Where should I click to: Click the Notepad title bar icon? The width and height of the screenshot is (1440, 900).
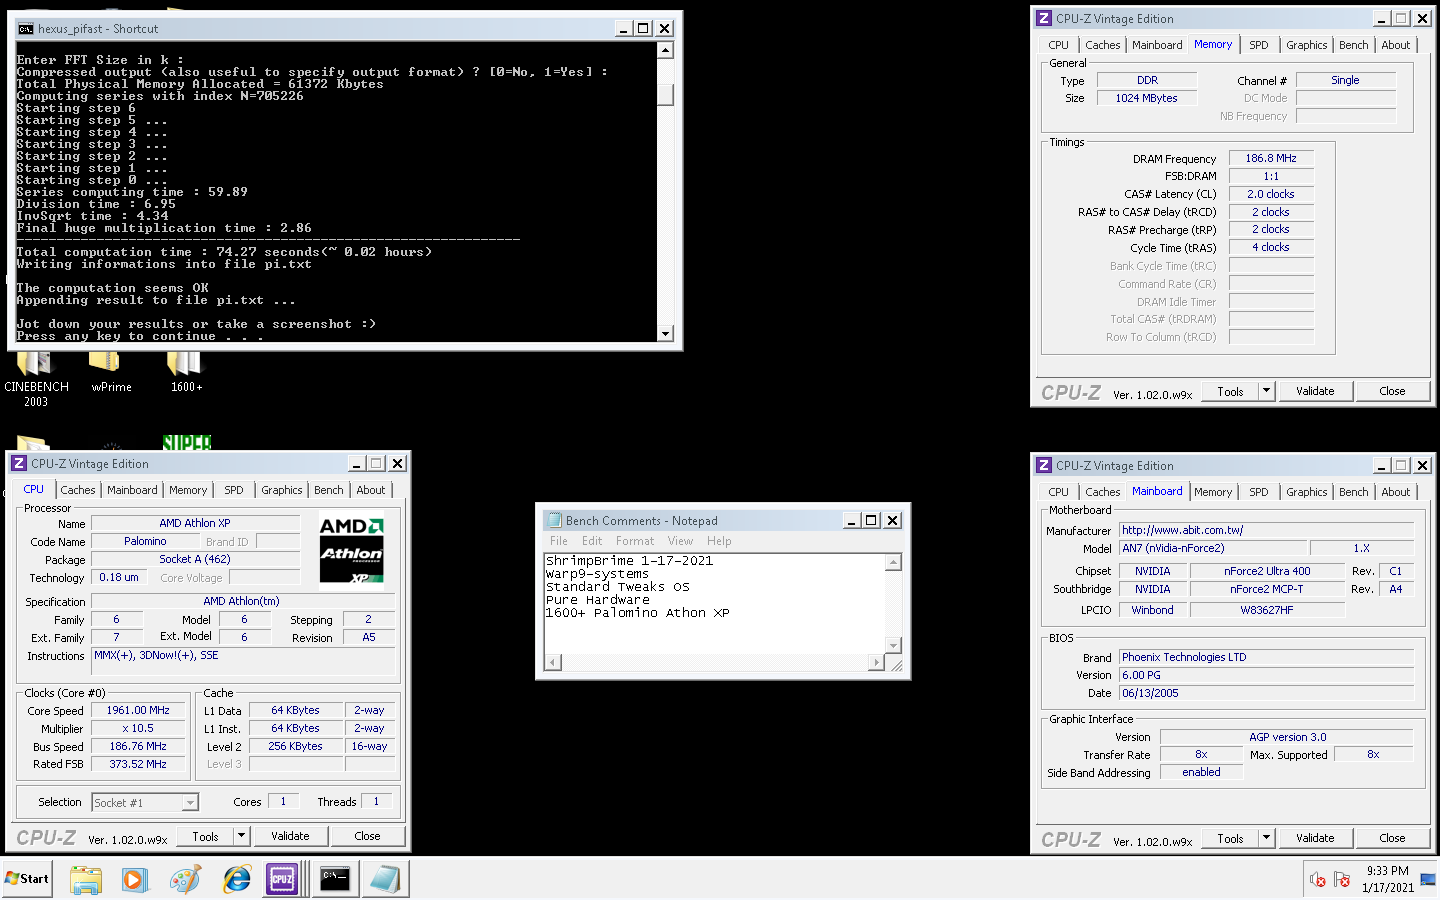coord(554,520)
